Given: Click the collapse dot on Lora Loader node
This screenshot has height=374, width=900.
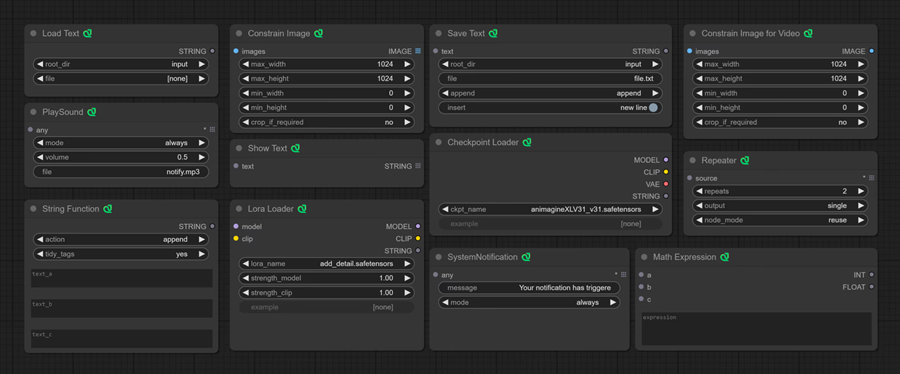Looking at the screenshot, I should click(239, 209).
